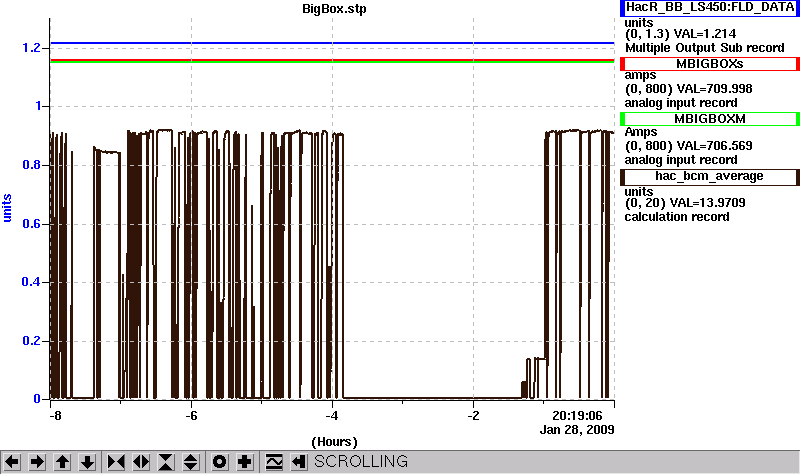Click the return-to-scrolling arrow icon
800x474 pixels.
[298, 462]
